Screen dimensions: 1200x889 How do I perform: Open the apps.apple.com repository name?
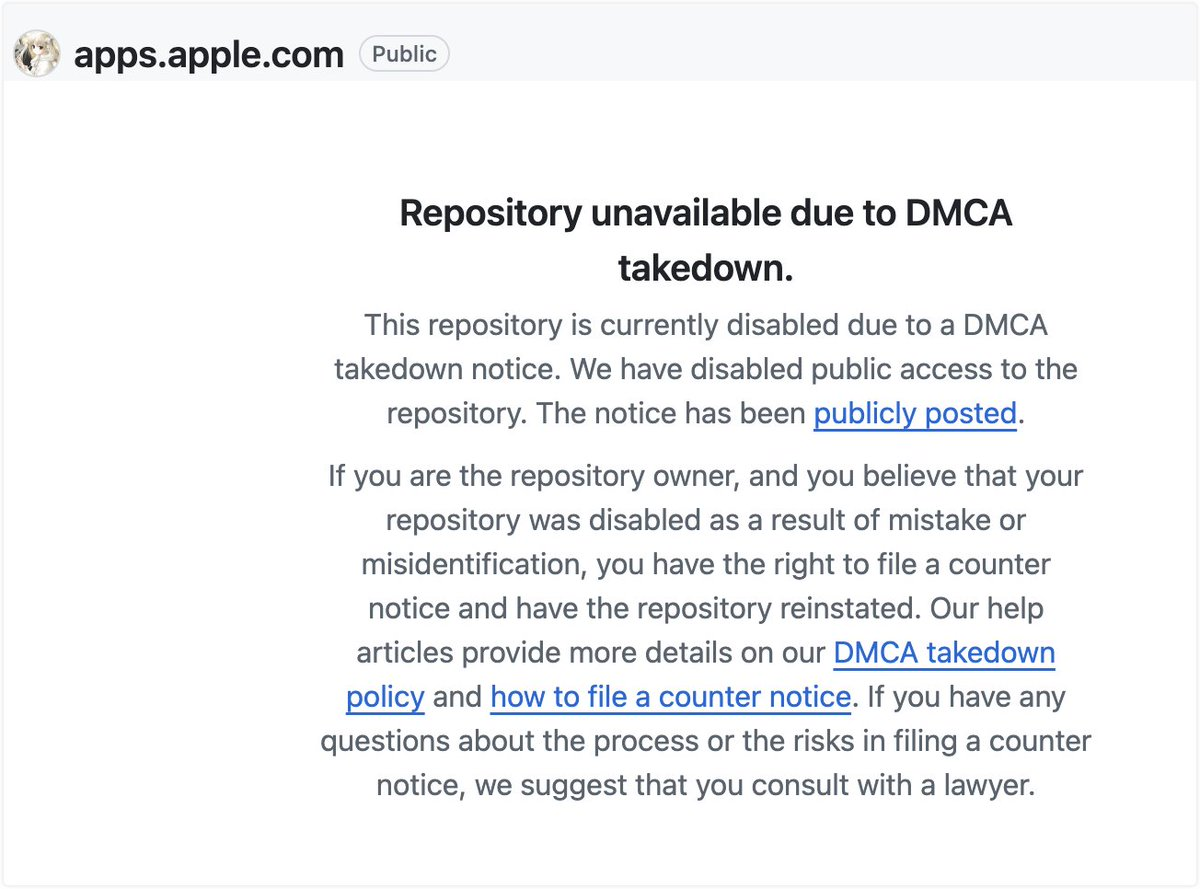(208, 54)
